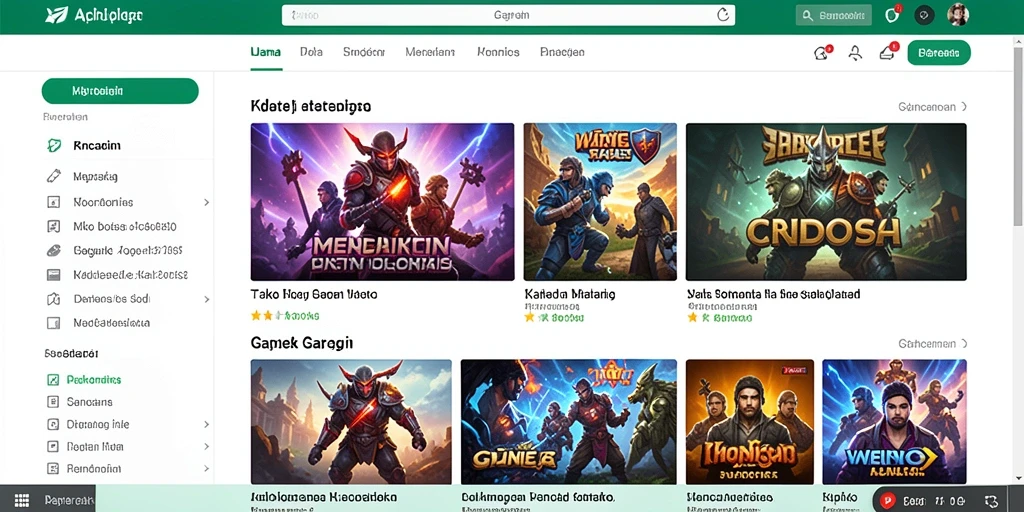1024x512 pixels.
Task: Expand the Dicranog inle chevron
Action: 206,424
